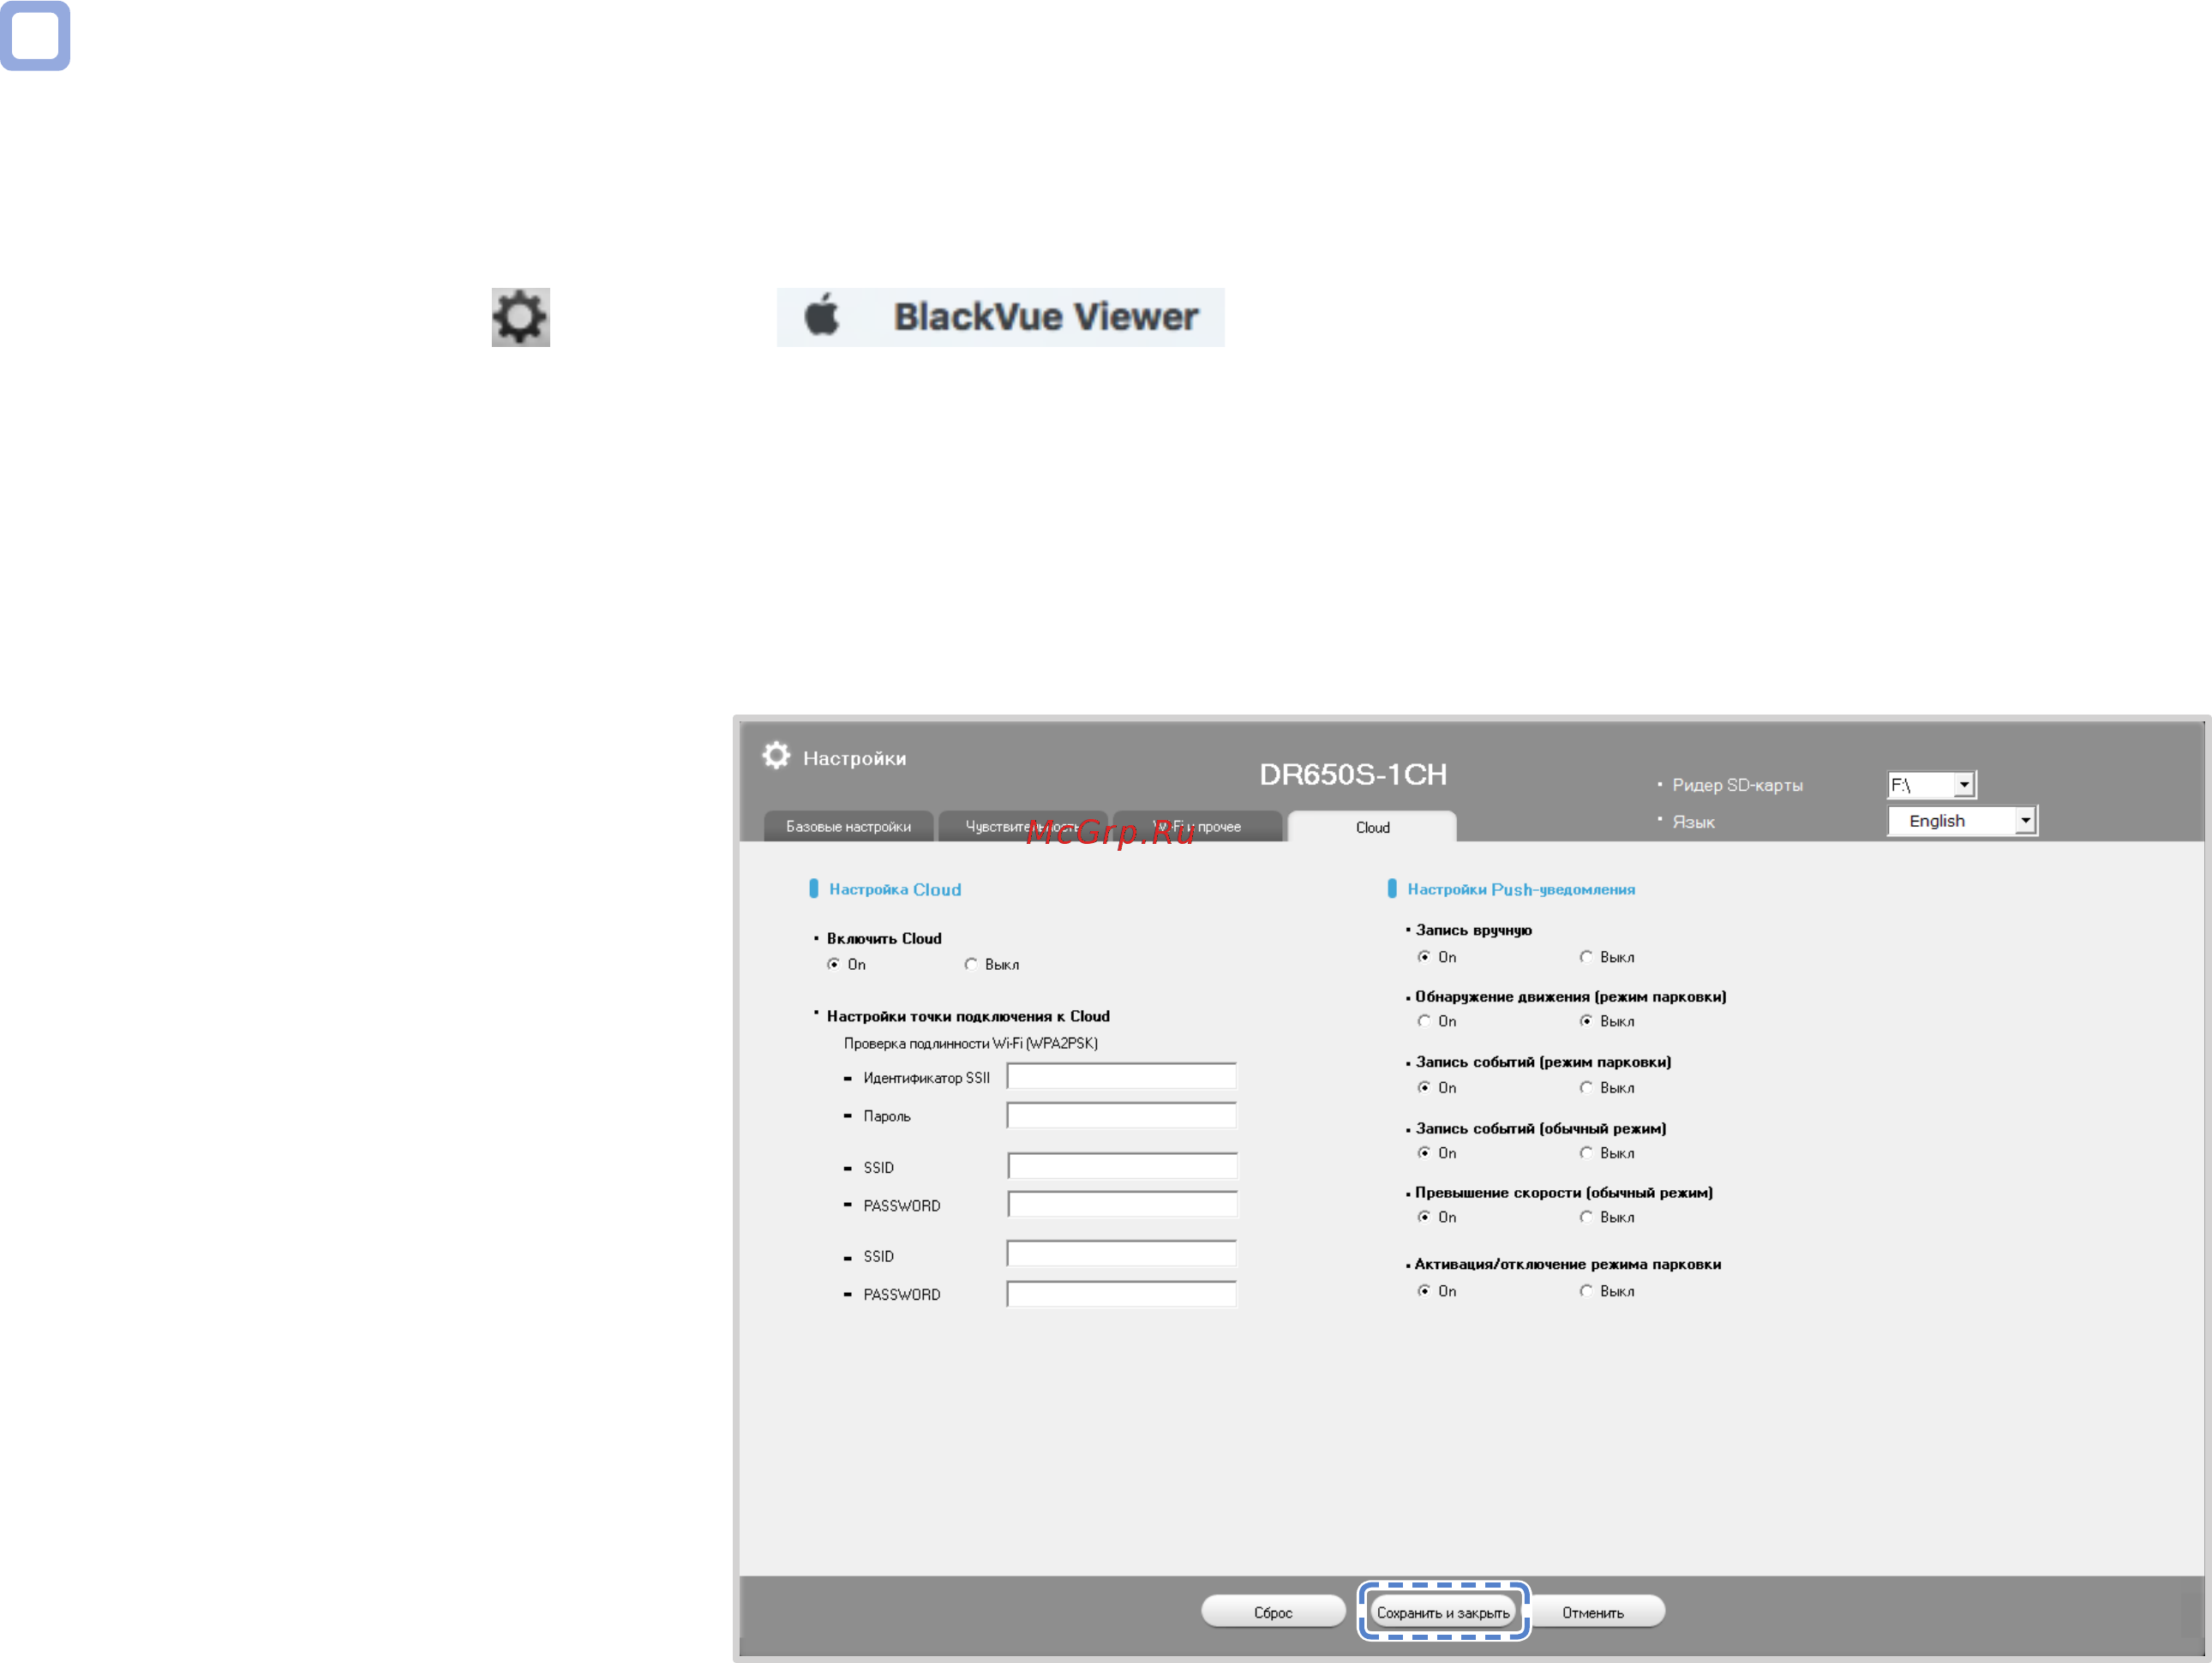Viewport: 2212px width, 1663px height.
Task: Select the Cloud tab
Action: [1372, 827]
